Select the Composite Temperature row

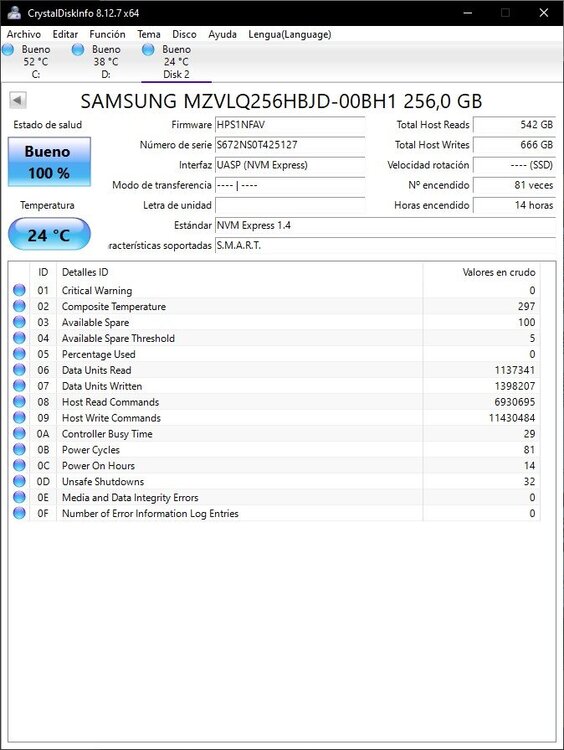275,306
